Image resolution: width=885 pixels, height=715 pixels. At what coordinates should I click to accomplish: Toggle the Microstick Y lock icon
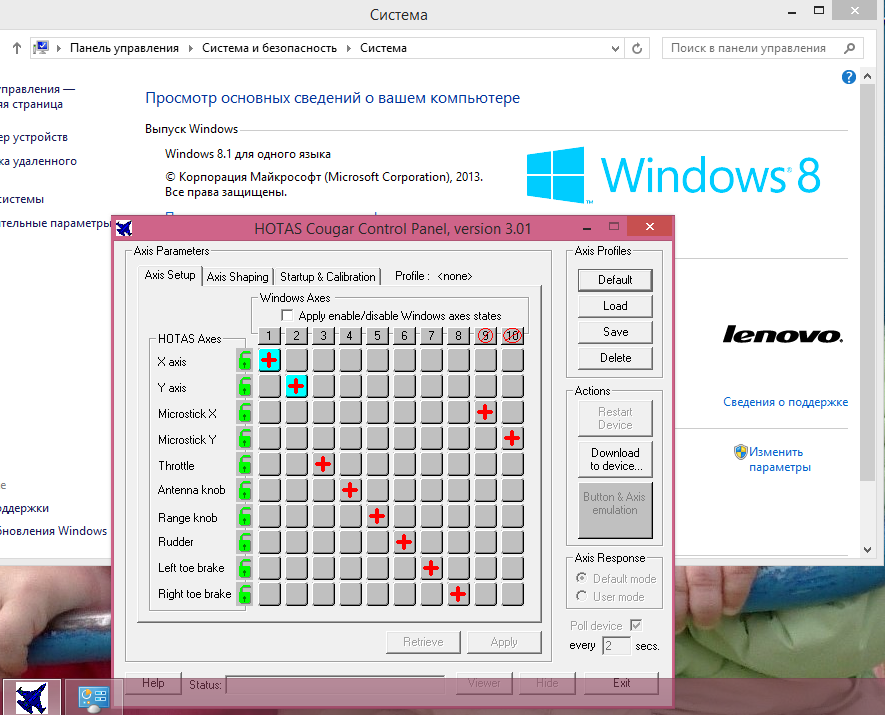(244, 438)
